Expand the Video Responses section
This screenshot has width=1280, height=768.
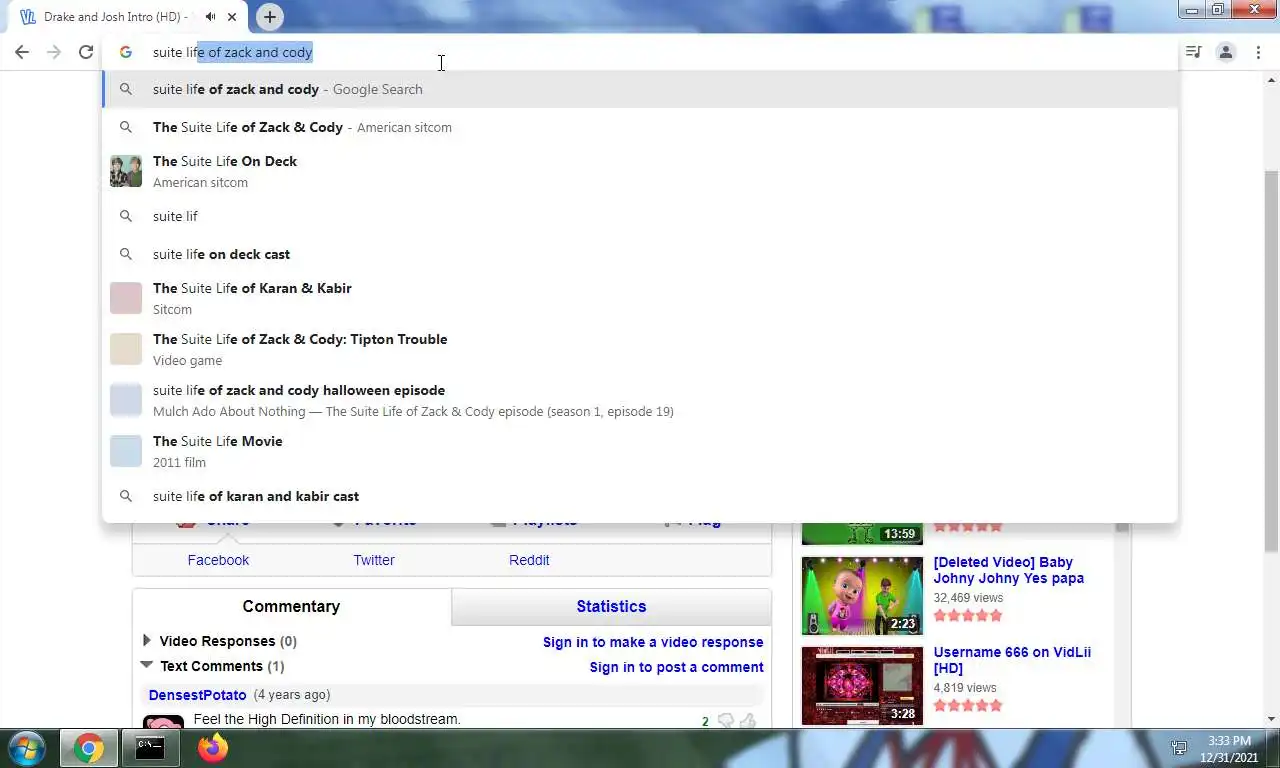[x=147, y=640]
